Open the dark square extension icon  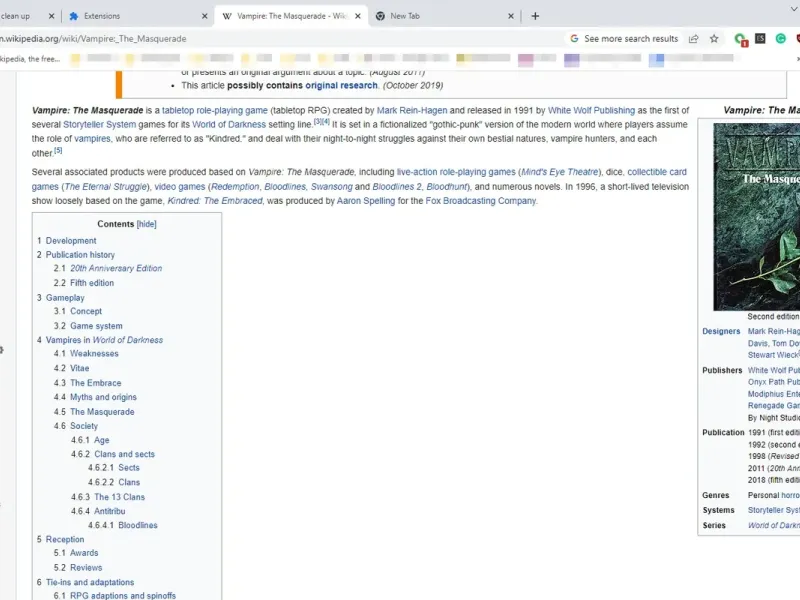(760, 39)
